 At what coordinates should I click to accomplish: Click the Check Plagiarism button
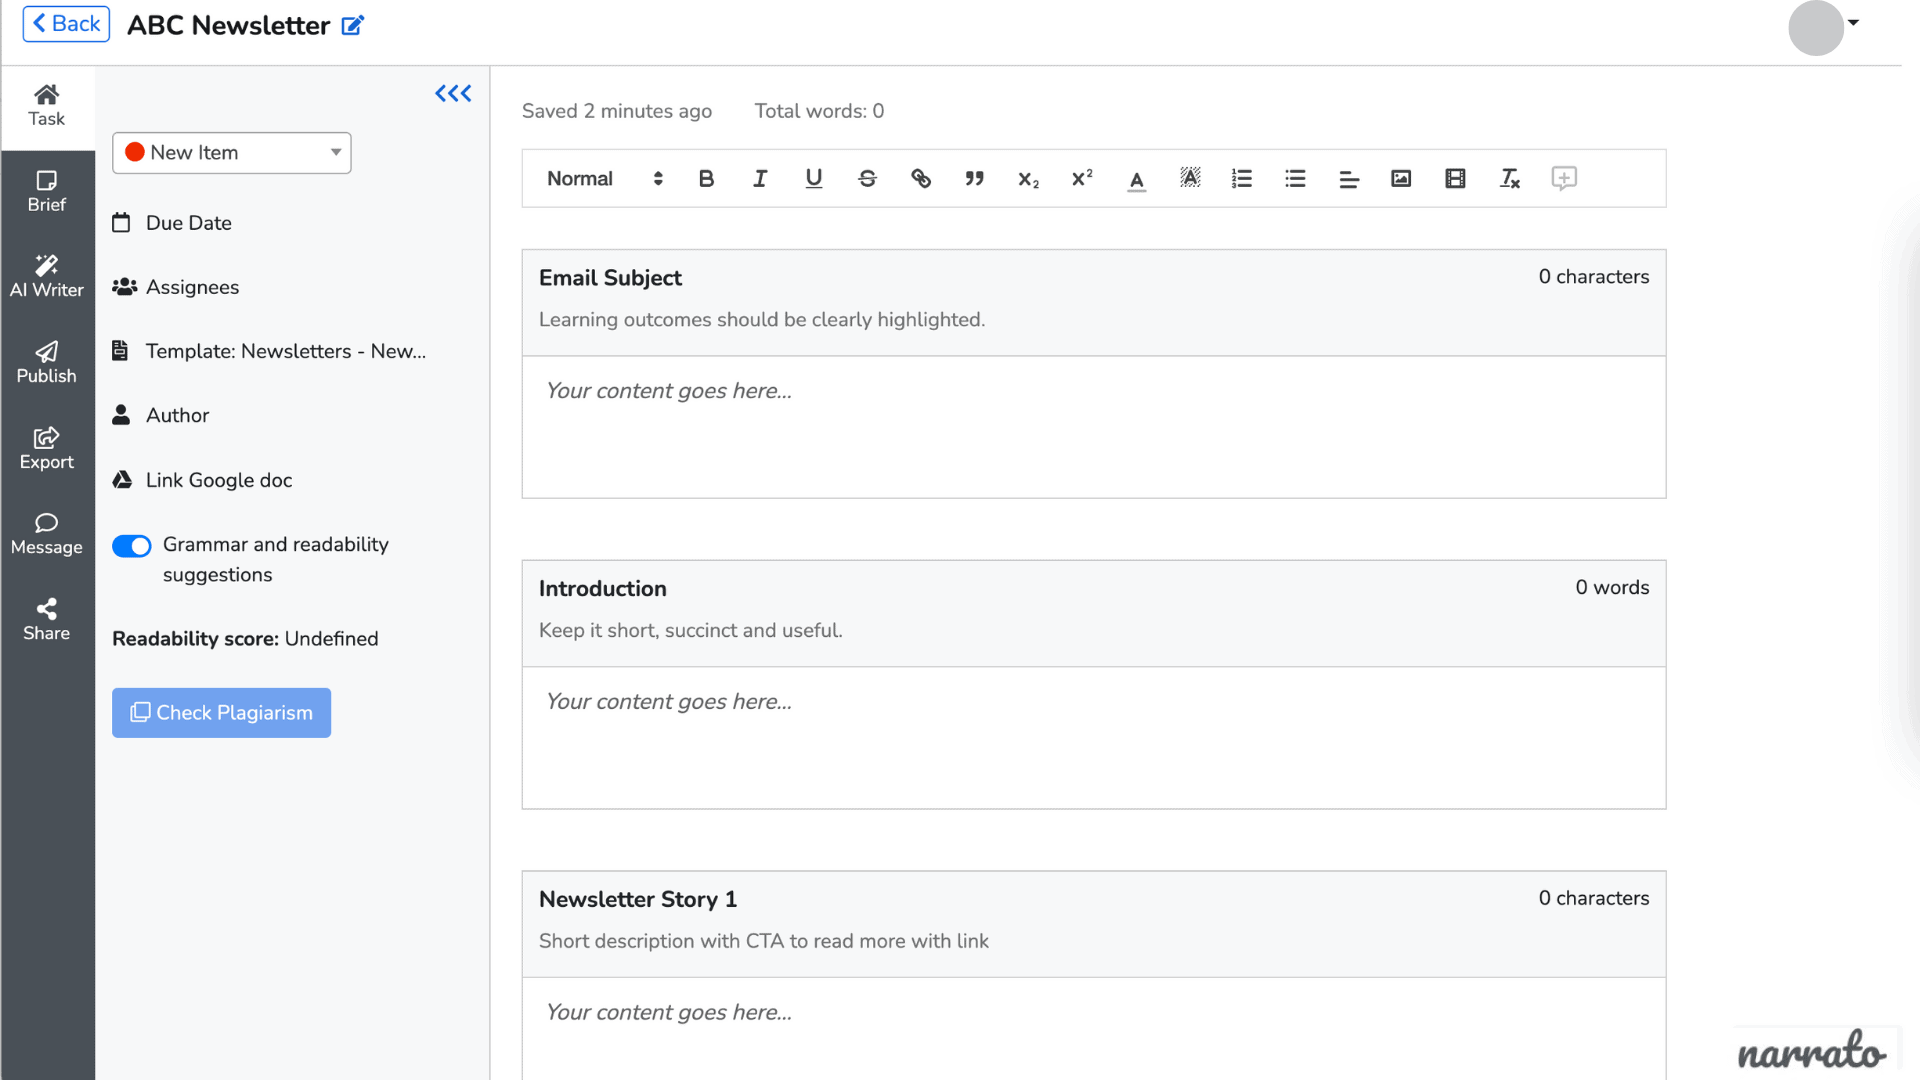(x=222, y=712)
